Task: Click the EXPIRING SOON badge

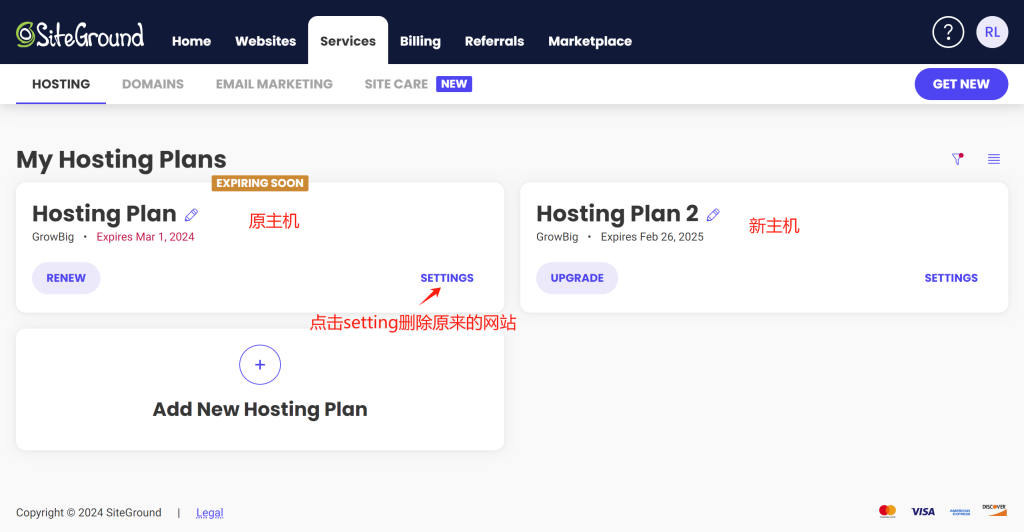Action: click(260, 183)
